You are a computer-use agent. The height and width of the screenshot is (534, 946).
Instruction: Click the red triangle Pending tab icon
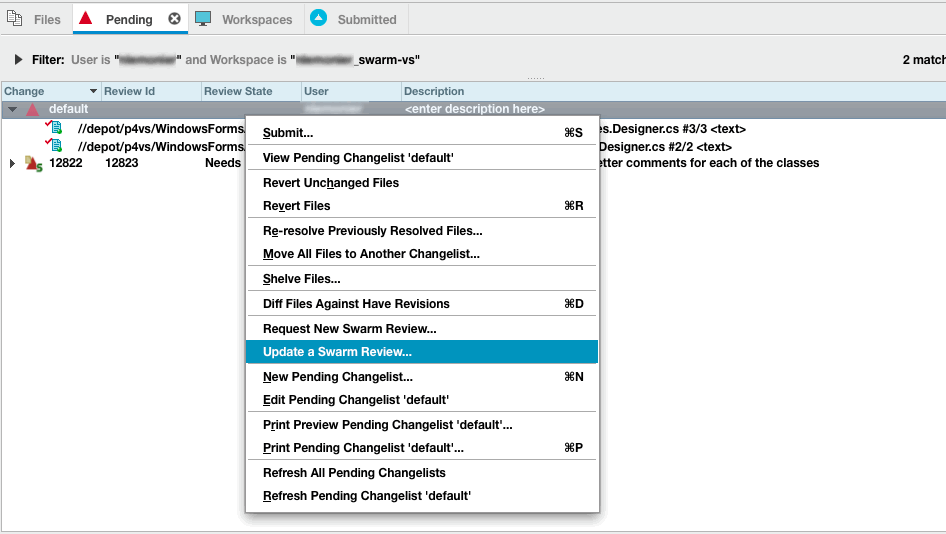point(86,19)
